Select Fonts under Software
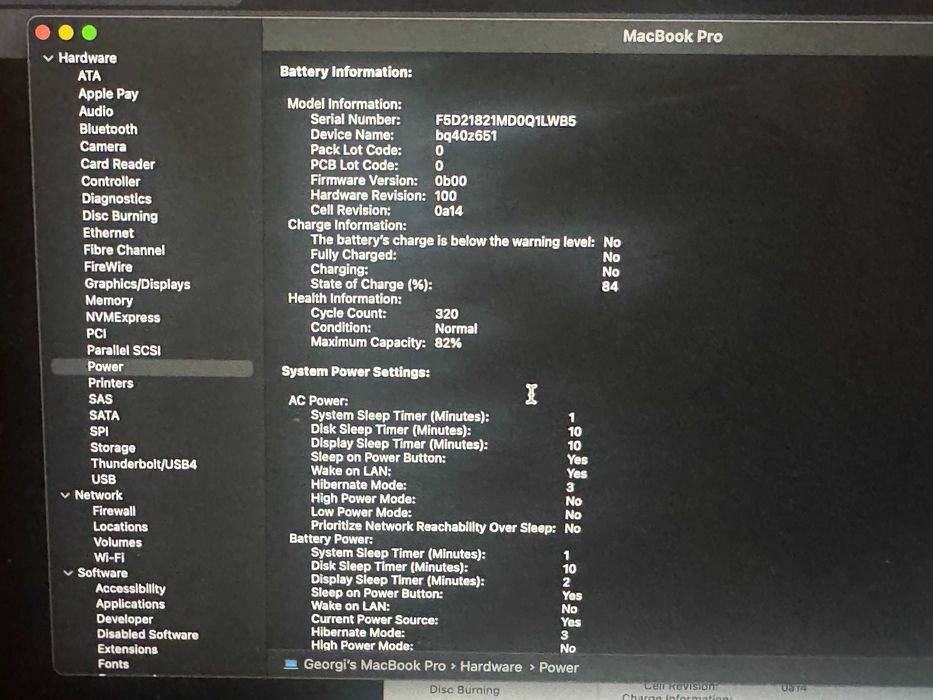The height and width of the screenshot is (700, 933). point(114,664)
